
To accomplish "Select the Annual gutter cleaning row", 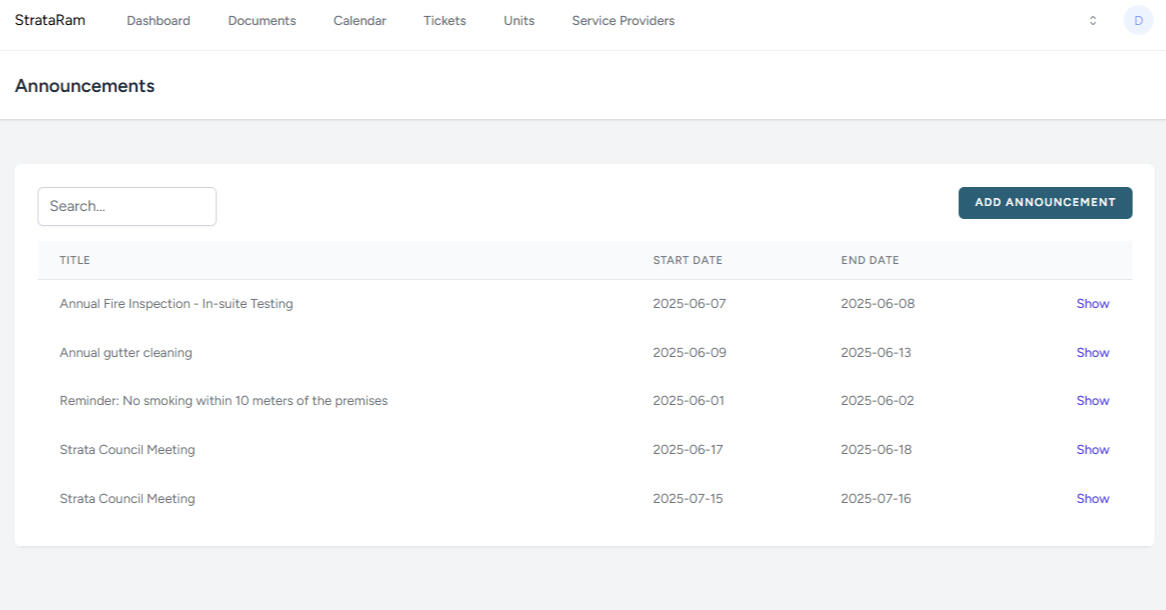I will click(x=400, y=352).
